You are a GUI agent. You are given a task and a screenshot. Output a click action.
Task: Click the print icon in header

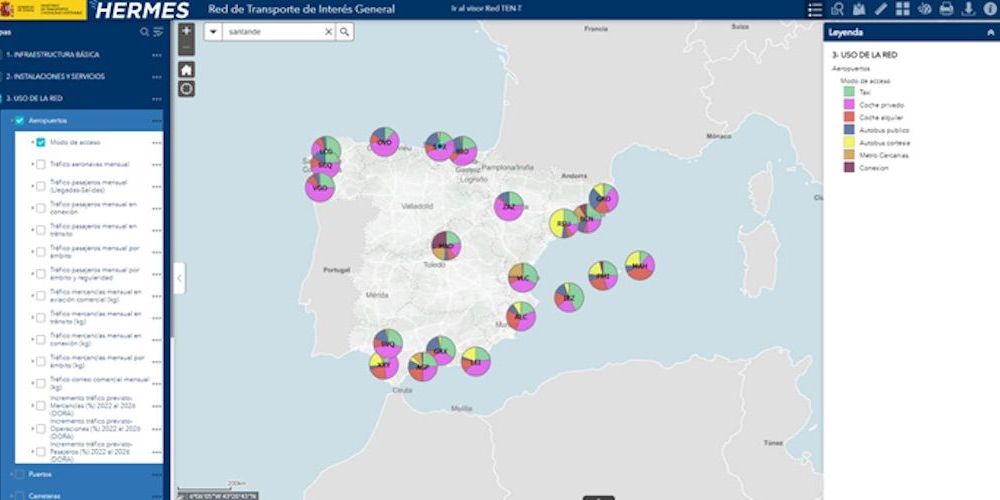click(x=946, y=9)
